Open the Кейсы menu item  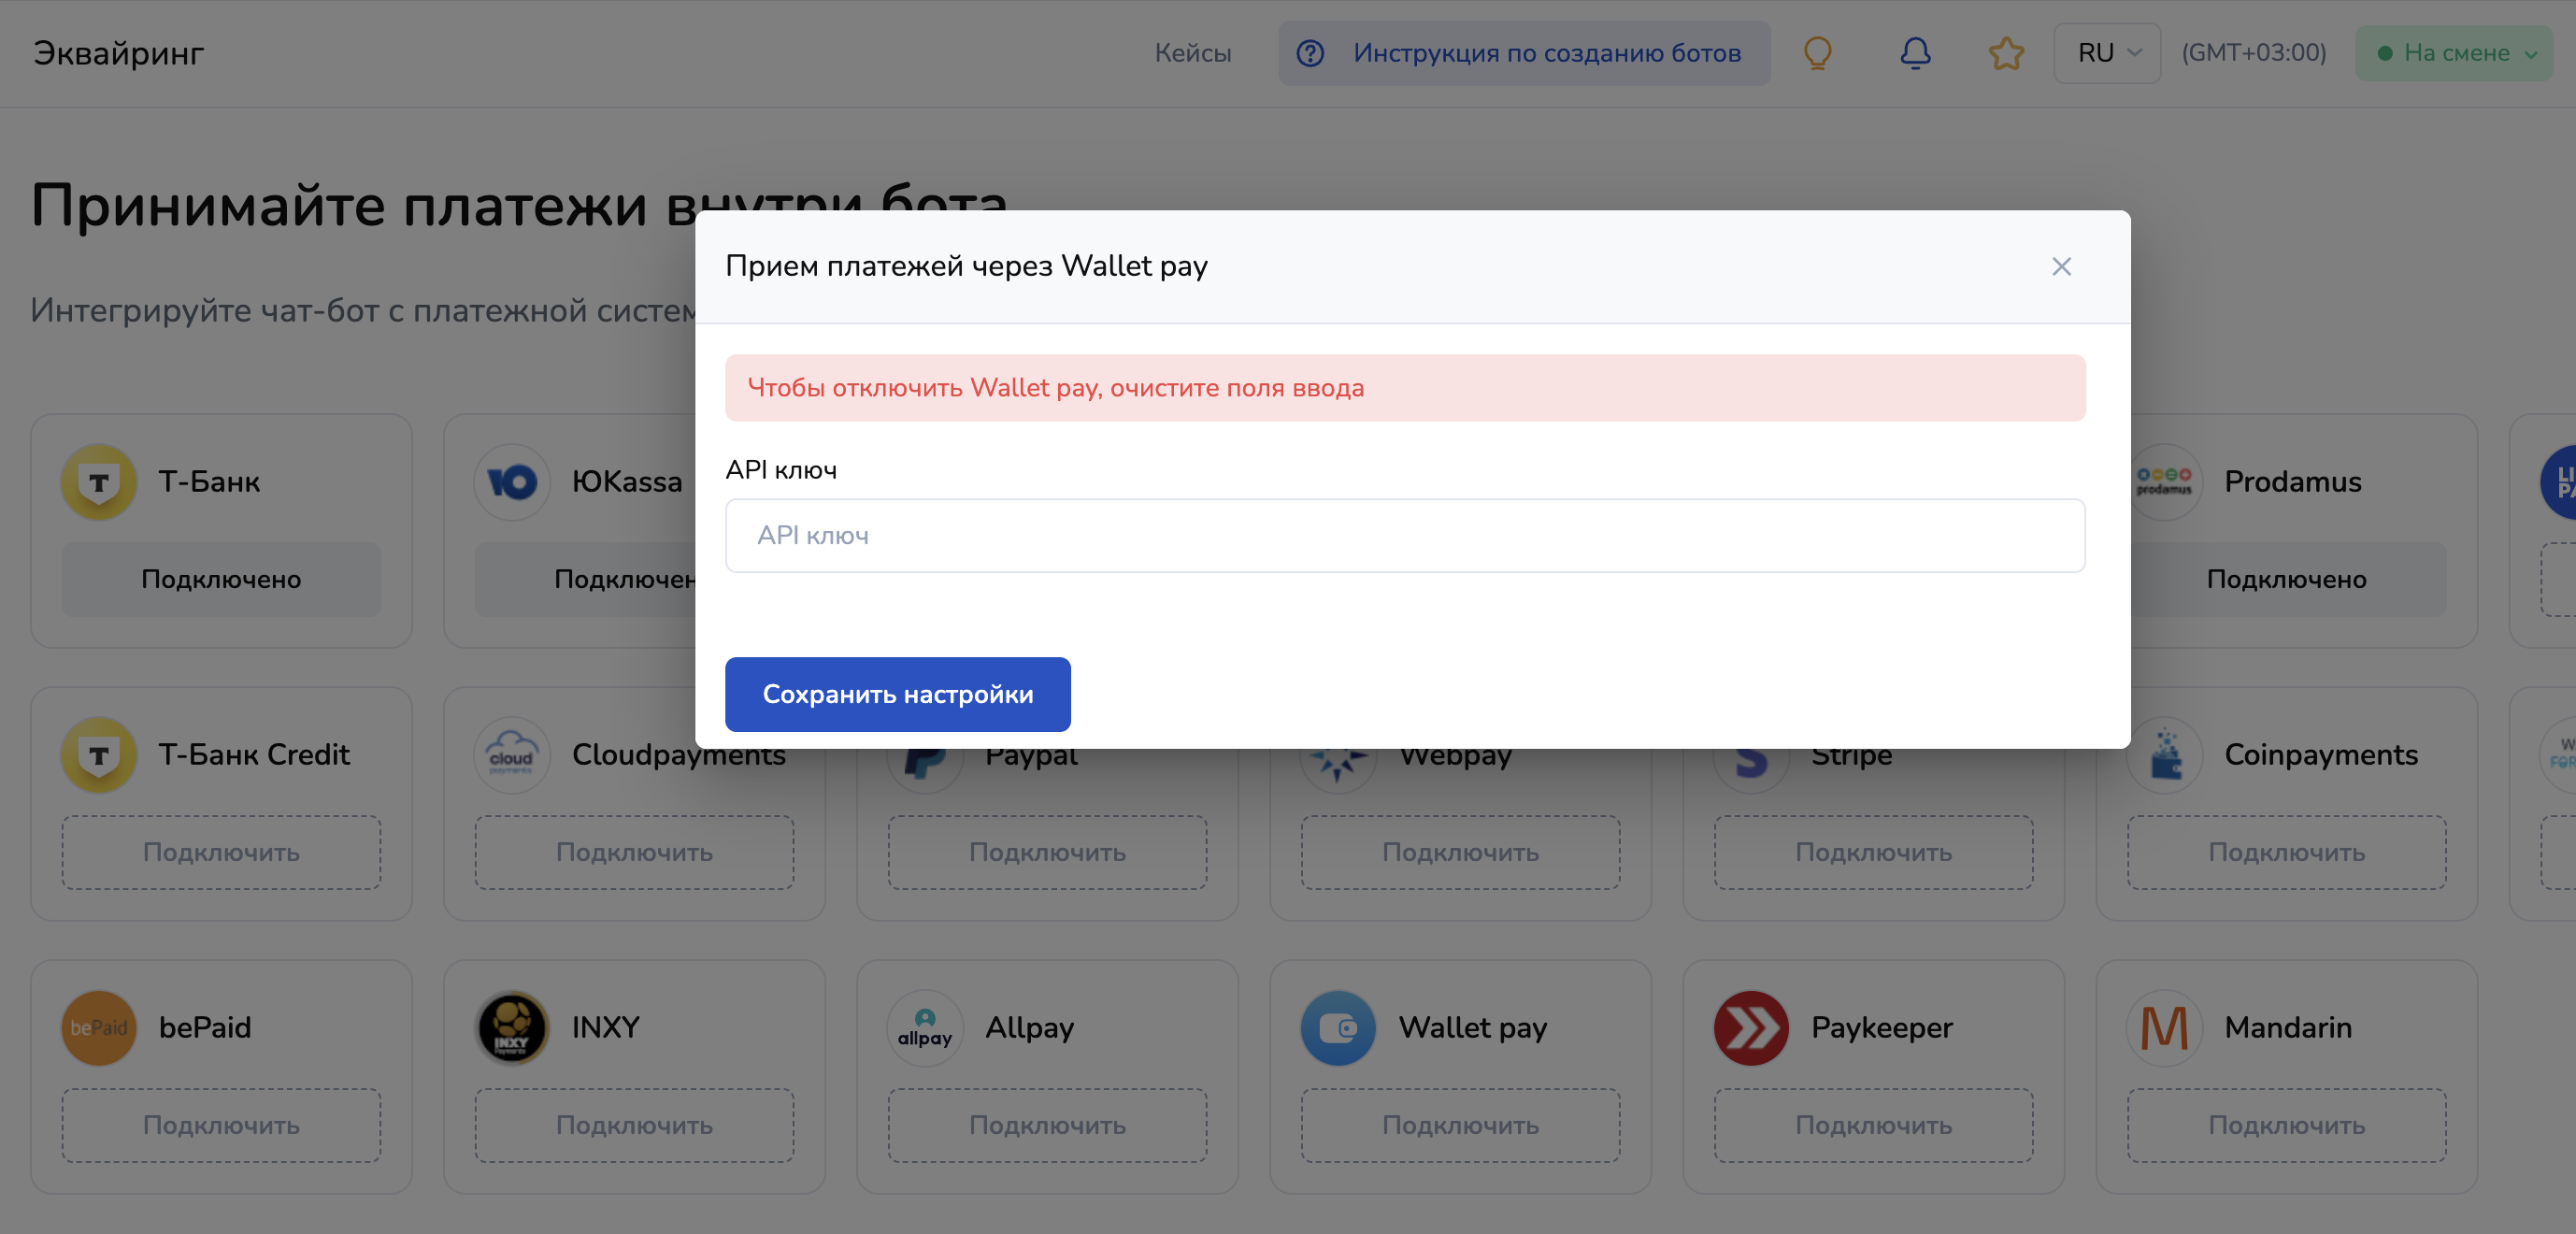pyautogui.click(x=1192, y=53)
